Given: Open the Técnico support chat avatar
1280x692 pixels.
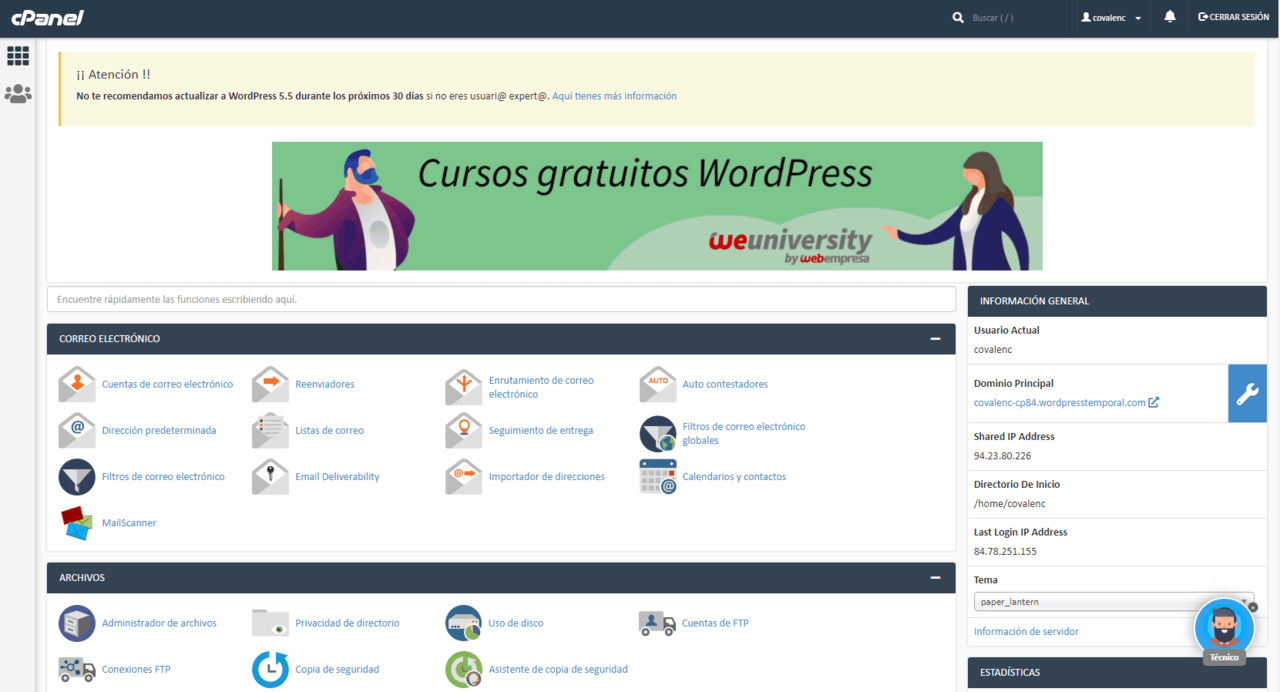Looking at the screenshot, I should coord(1224,627).
